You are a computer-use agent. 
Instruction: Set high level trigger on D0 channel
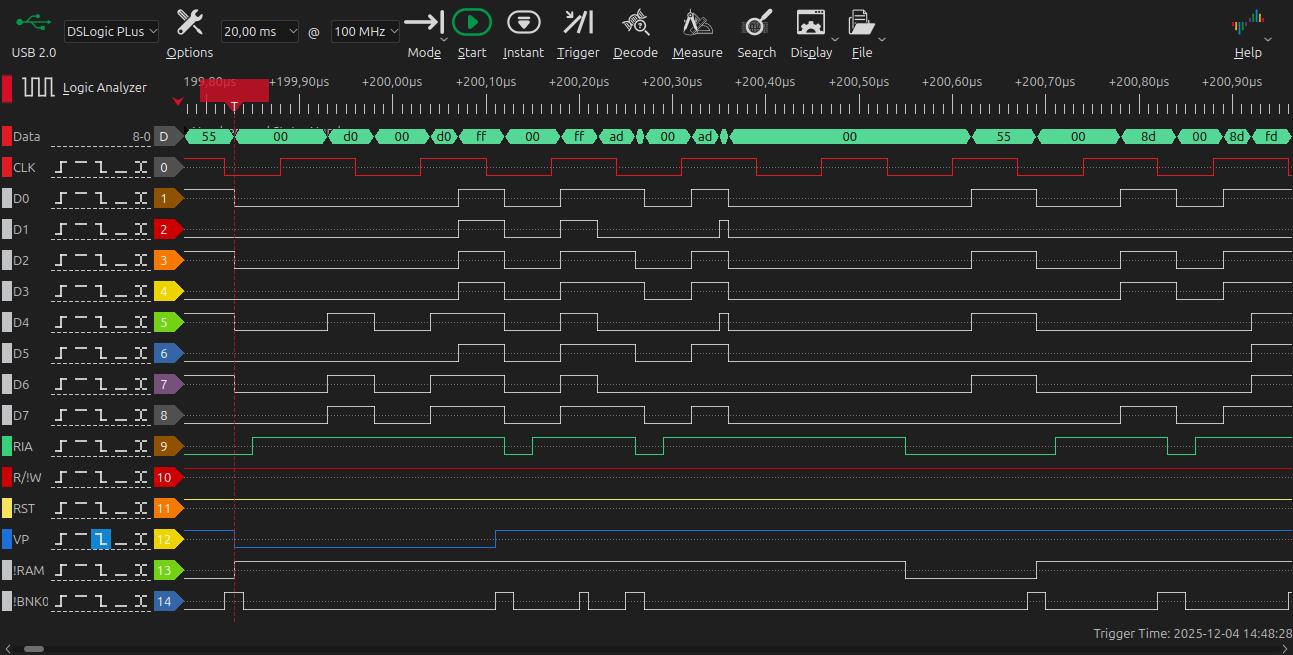pos(81,199)
